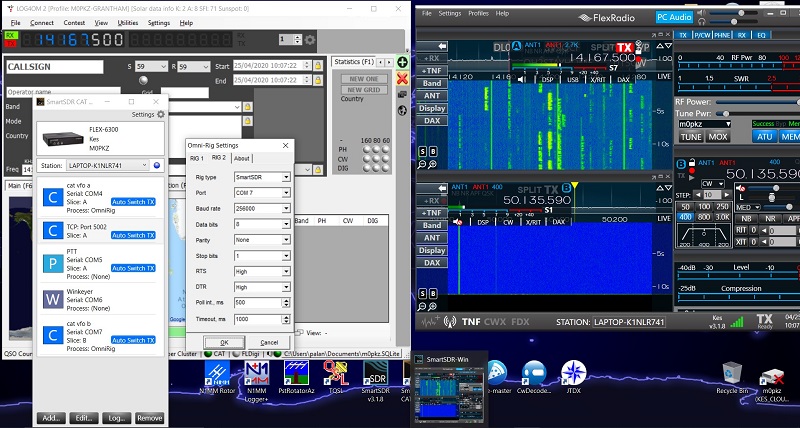Open TQSL desktop shortcut
This screenshot has height=428, width=800.
point(336,377)
